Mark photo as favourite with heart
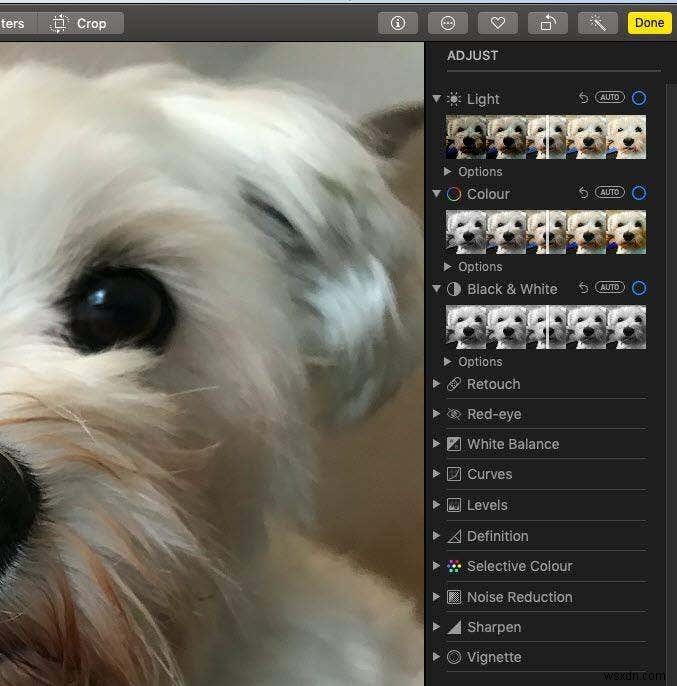The height and width of the screenshot is (686, 677). [x=498, y=23]
